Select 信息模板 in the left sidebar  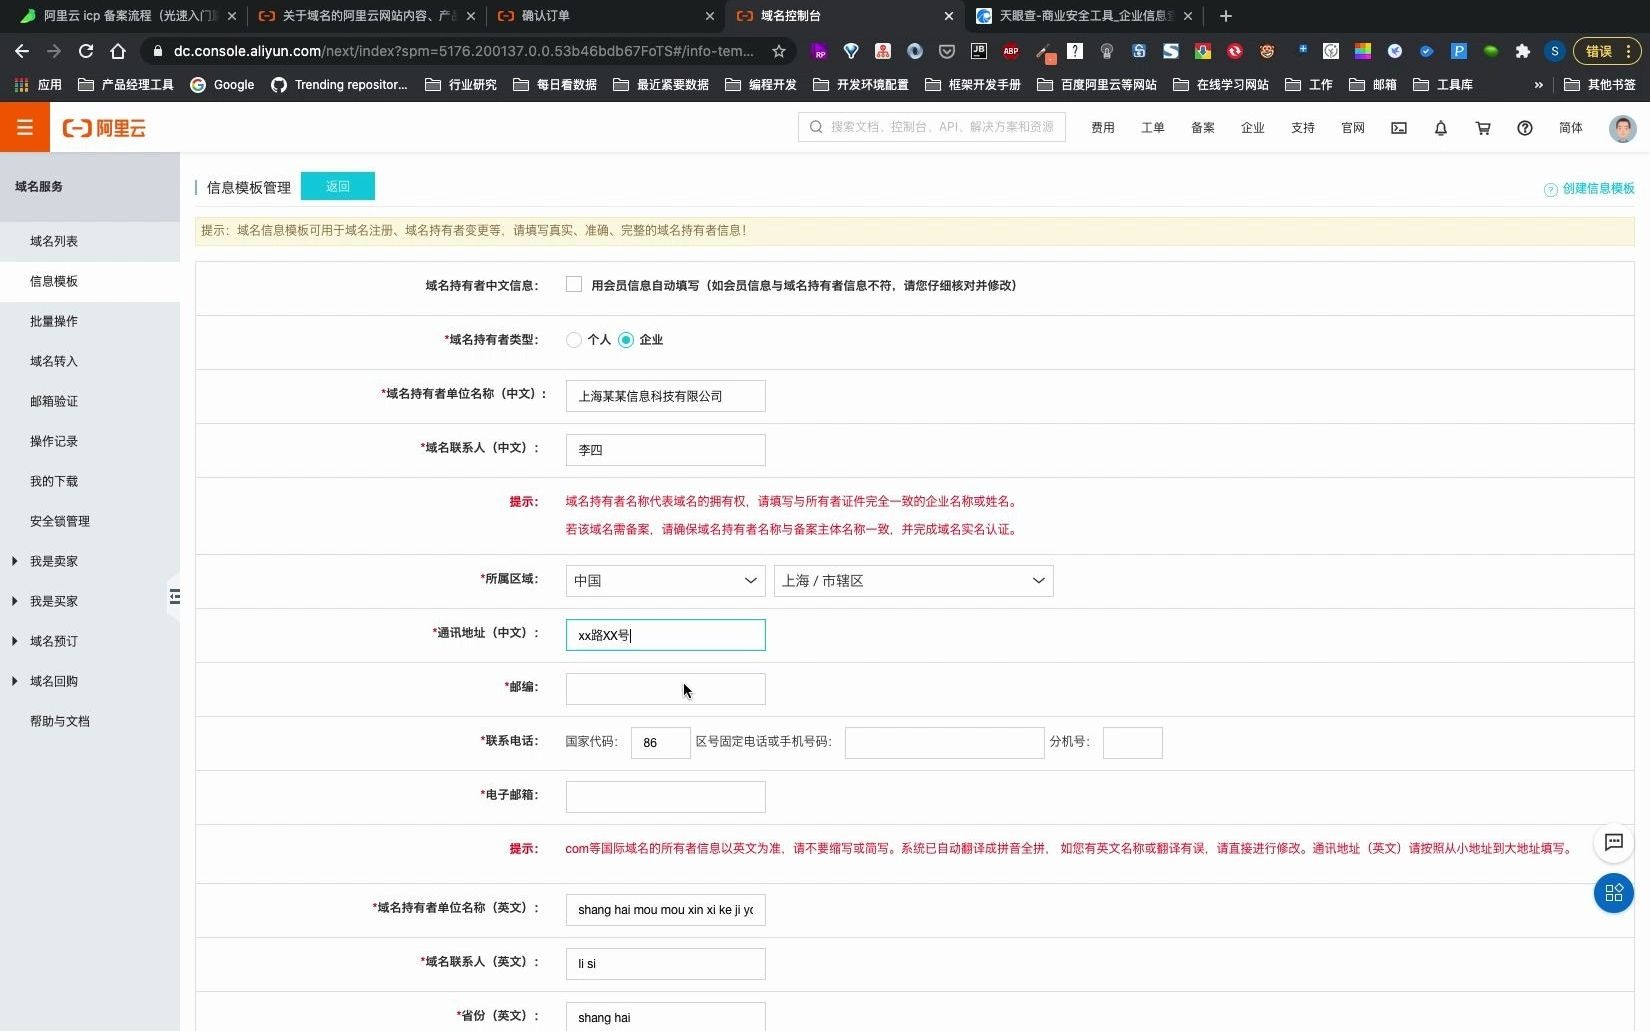click(x=55, y=281)
